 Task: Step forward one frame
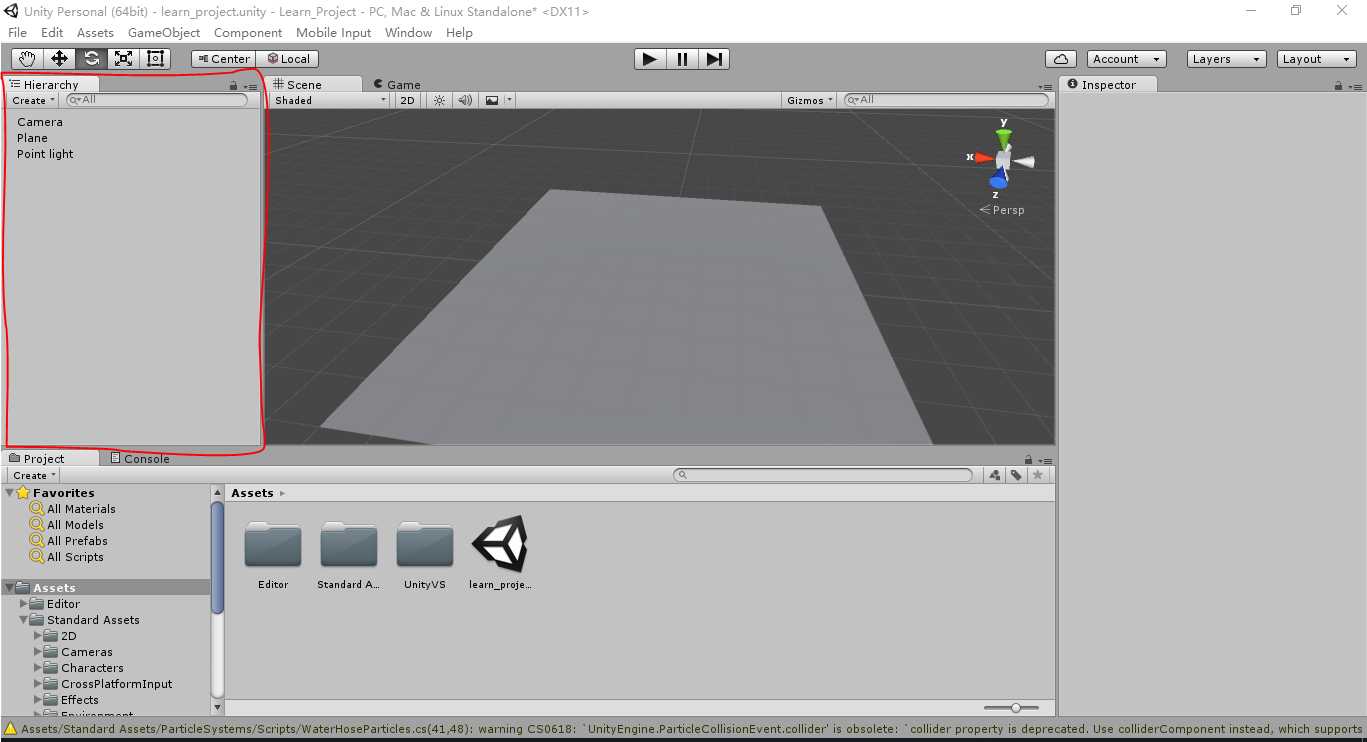click(x=714, y=59)
